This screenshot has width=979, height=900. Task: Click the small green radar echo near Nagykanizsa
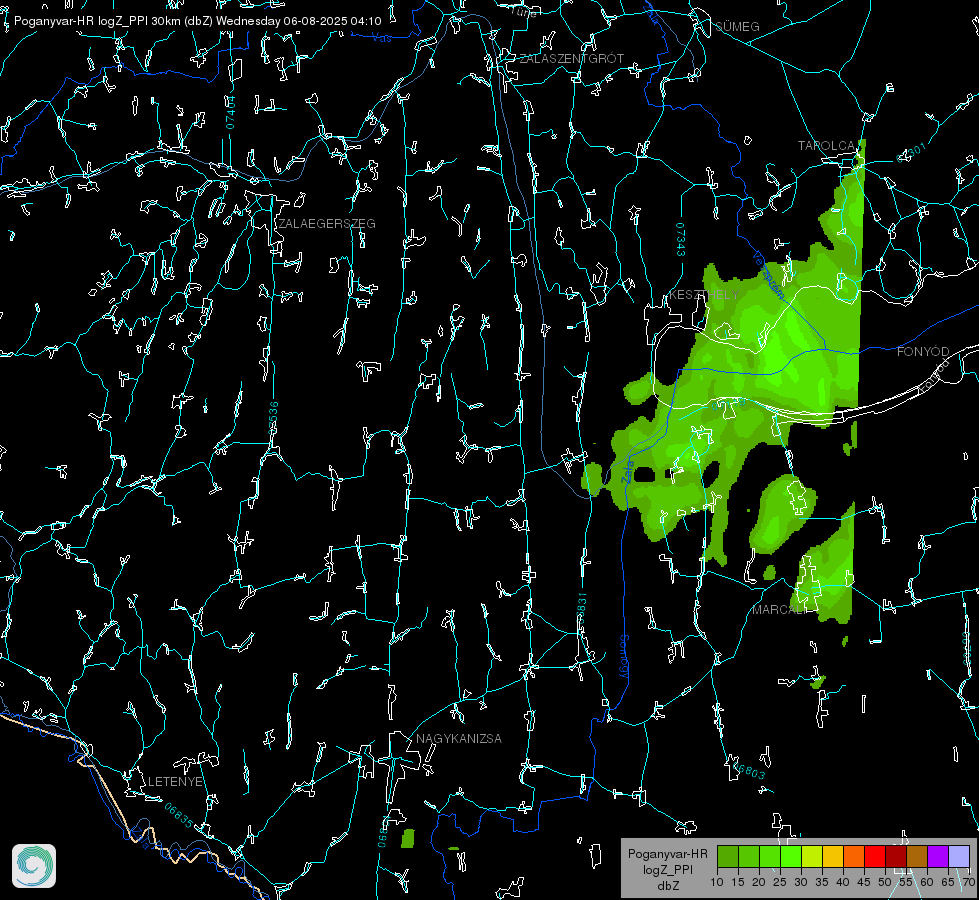click(408, 838)
